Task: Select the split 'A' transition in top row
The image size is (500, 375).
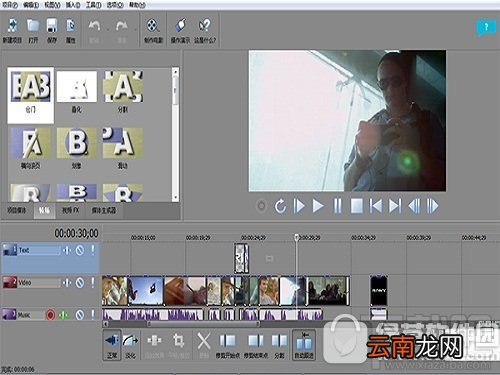Action: tap(123, 87)
